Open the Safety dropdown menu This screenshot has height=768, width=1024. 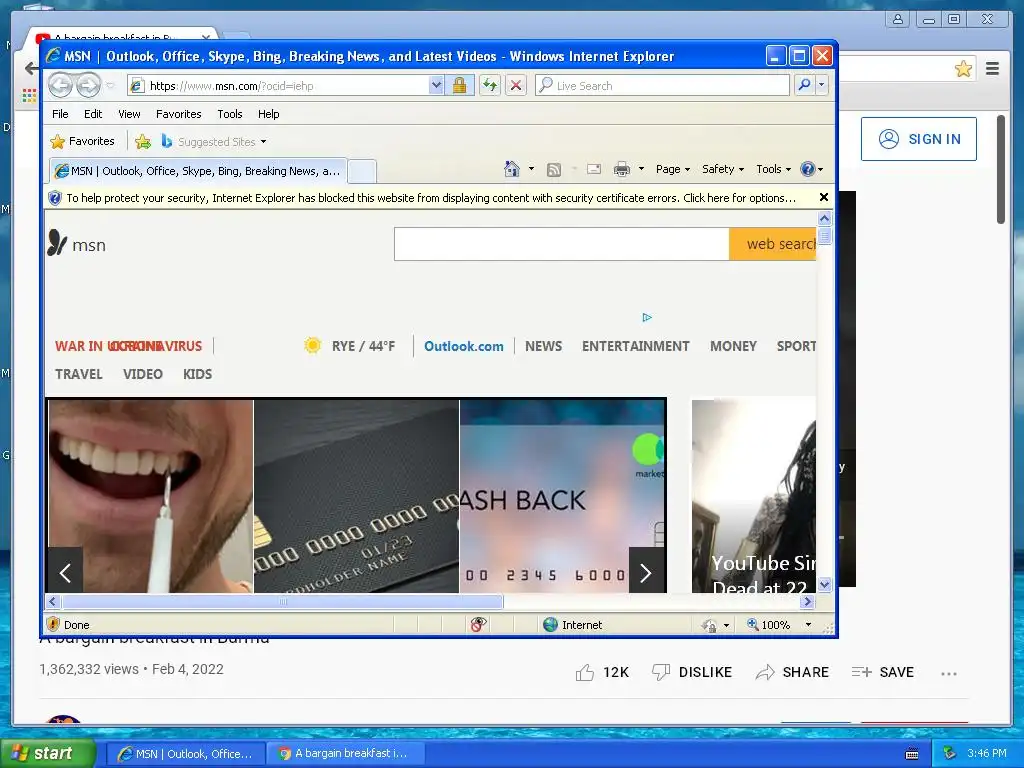point(723,169)
